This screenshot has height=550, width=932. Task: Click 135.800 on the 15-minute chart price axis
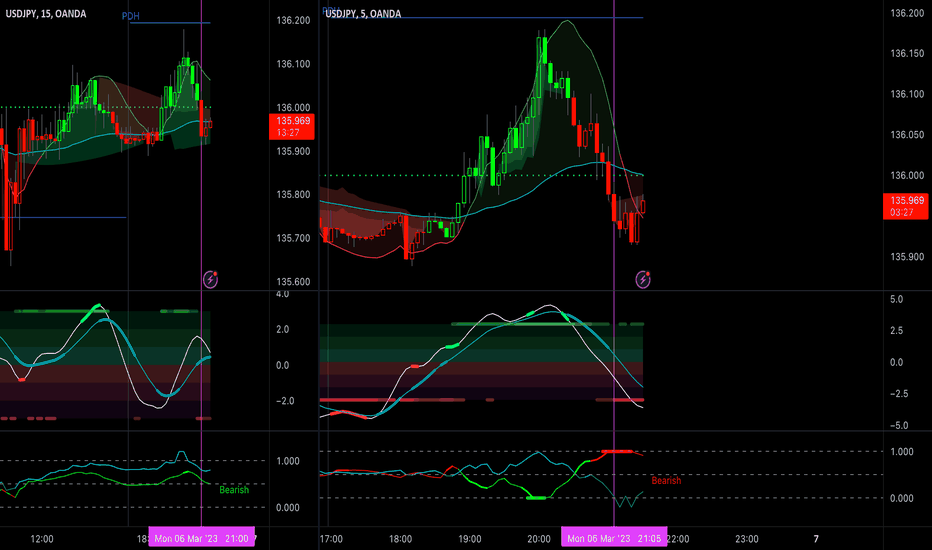tap(293, 194)
